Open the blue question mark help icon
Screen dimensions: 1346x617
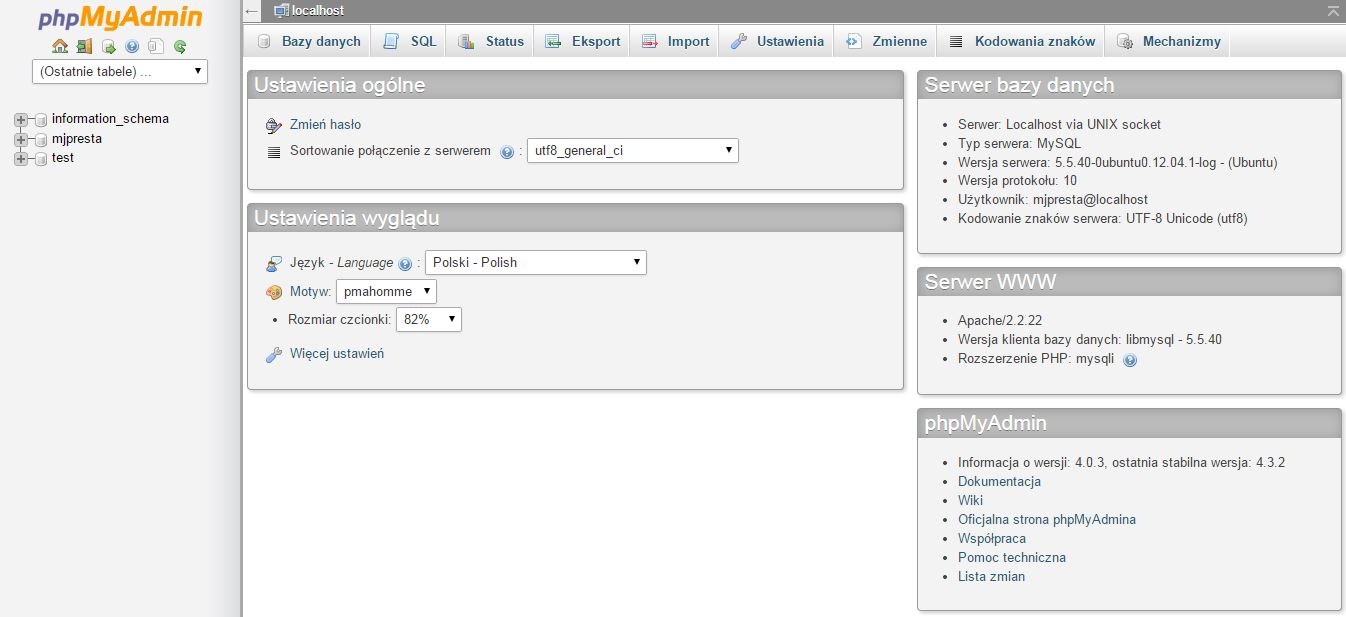click(132, 46)
